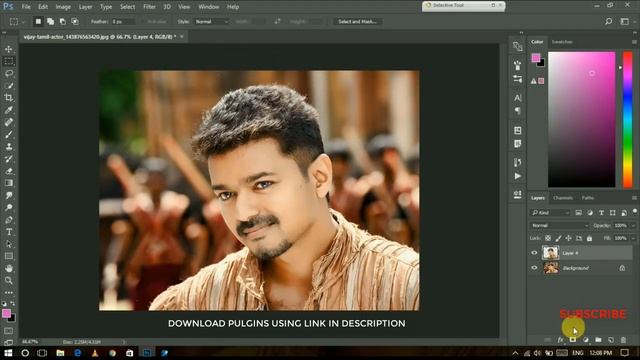Open the layer blend mode dropdown

[560, 225]
